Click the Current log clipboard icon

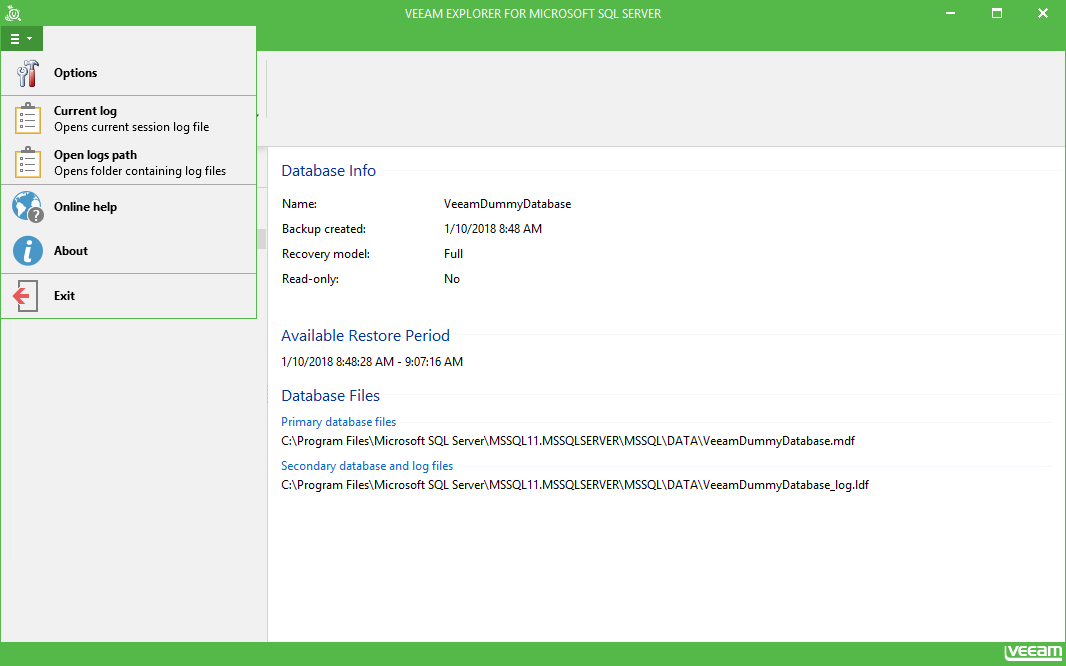28,118
